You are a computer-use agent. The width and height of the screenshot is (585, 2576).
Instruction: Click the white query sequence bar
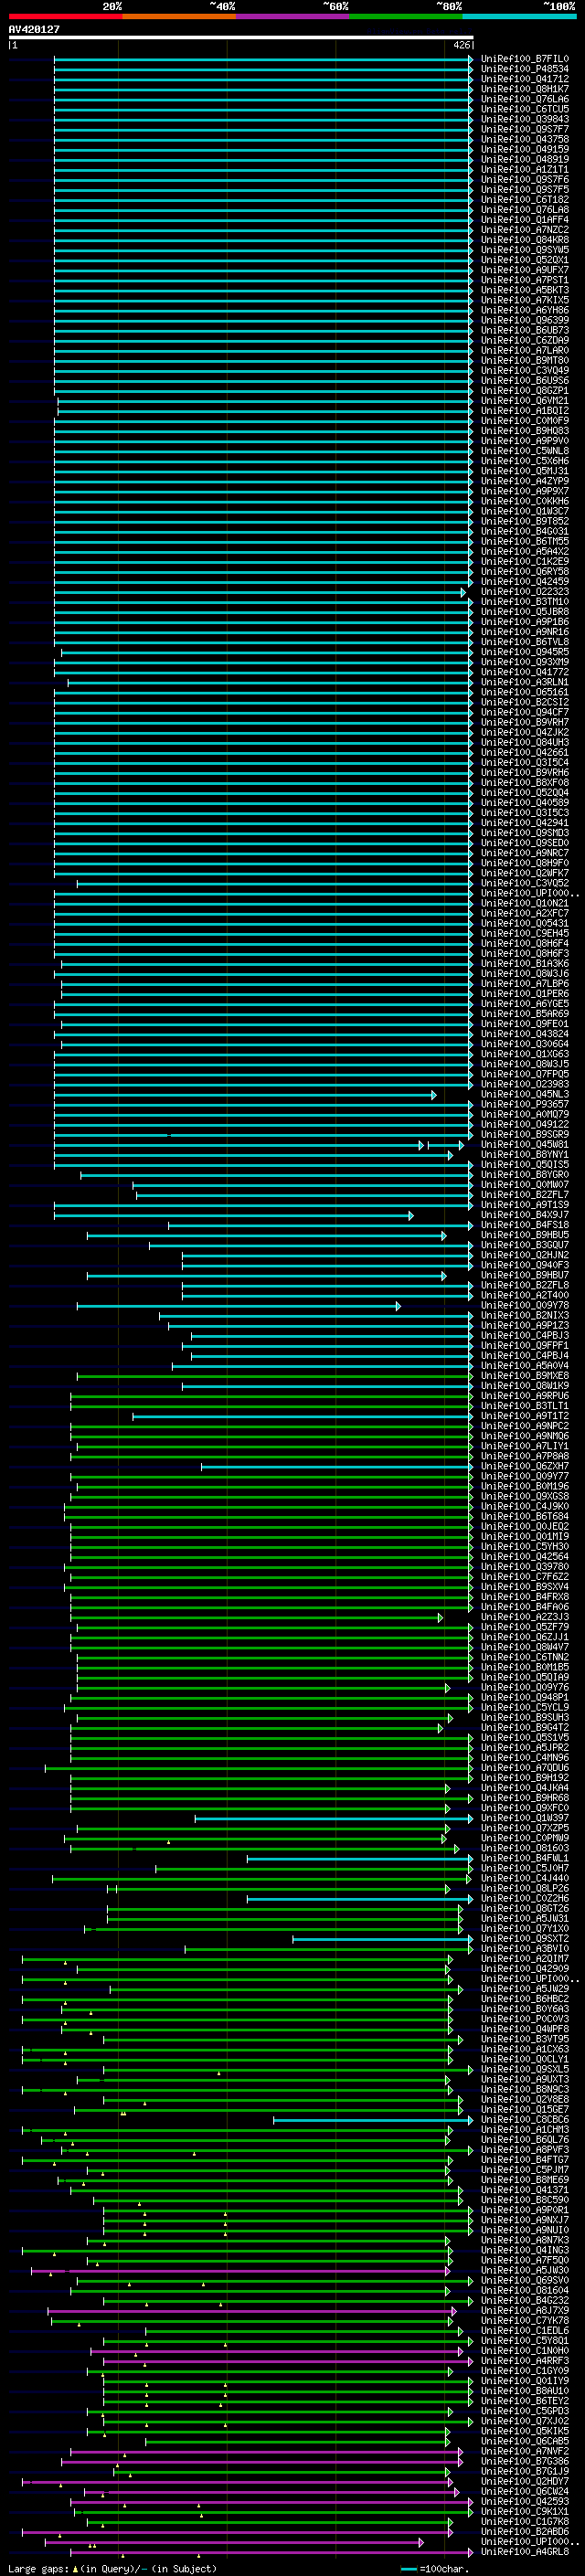241,37
